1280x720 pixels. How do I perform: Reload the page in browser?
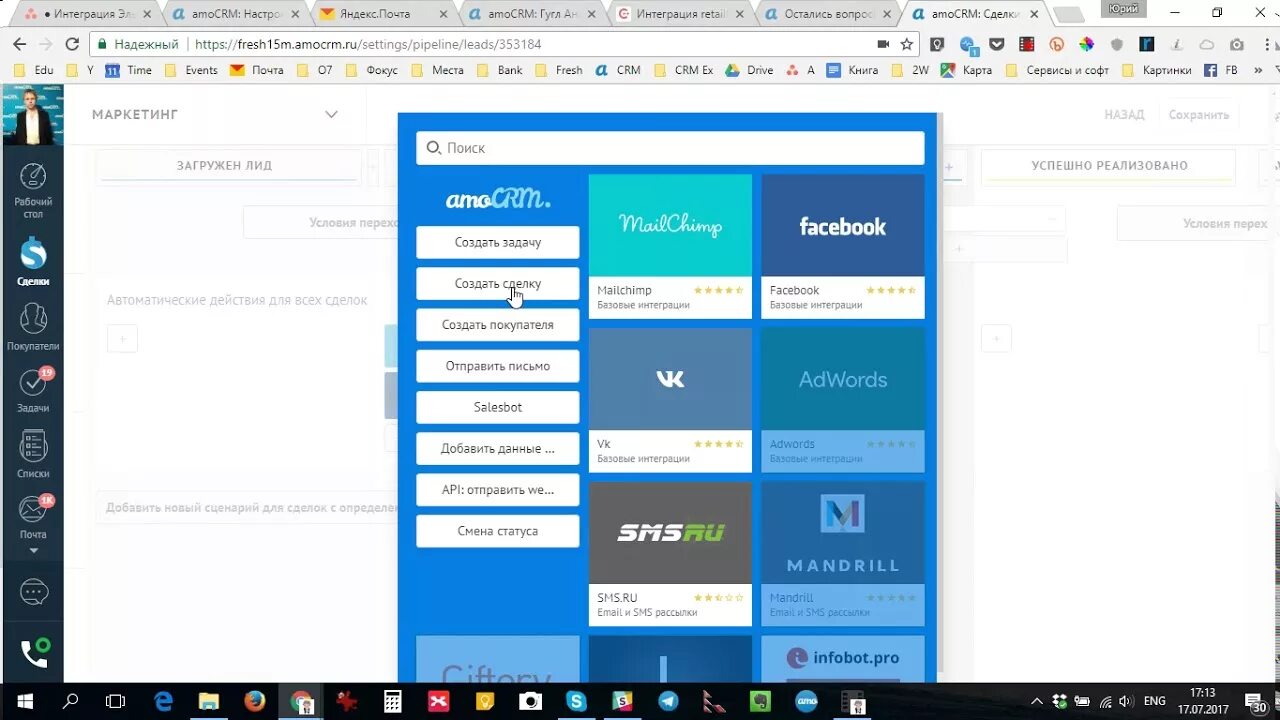(x=72, y=45)
